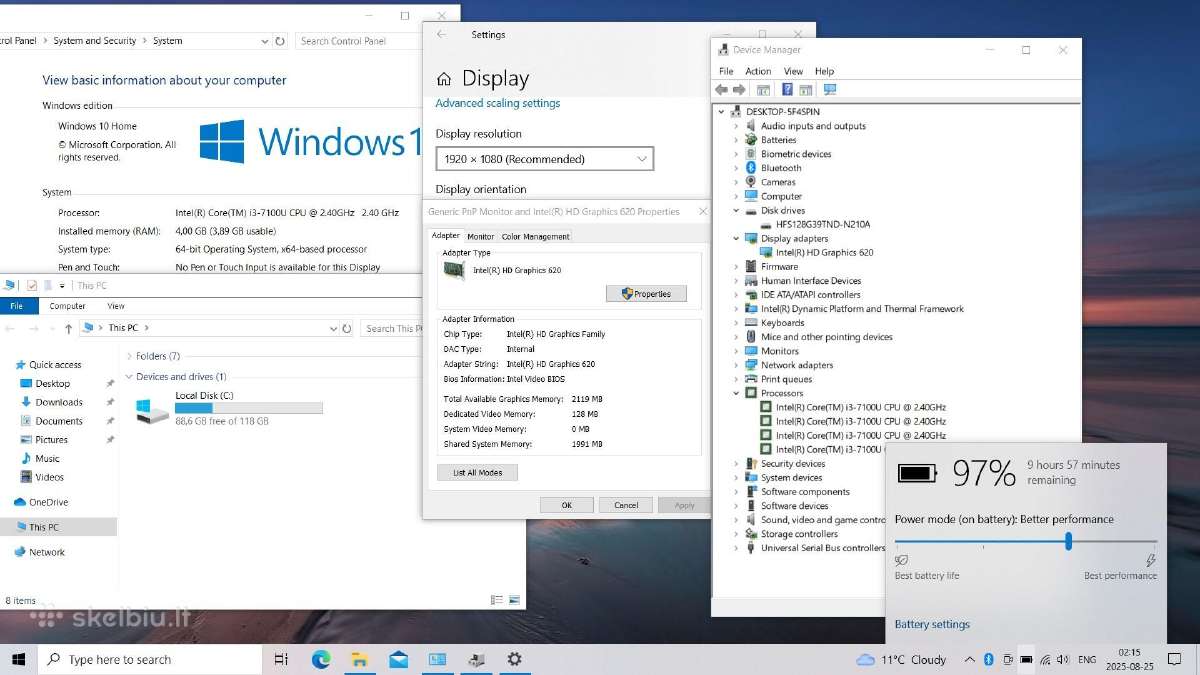Image resolution: width=1200 pixels, height=675 pixels.
Task: Open the Help menu in Device Manager
Action: (824, 71)
